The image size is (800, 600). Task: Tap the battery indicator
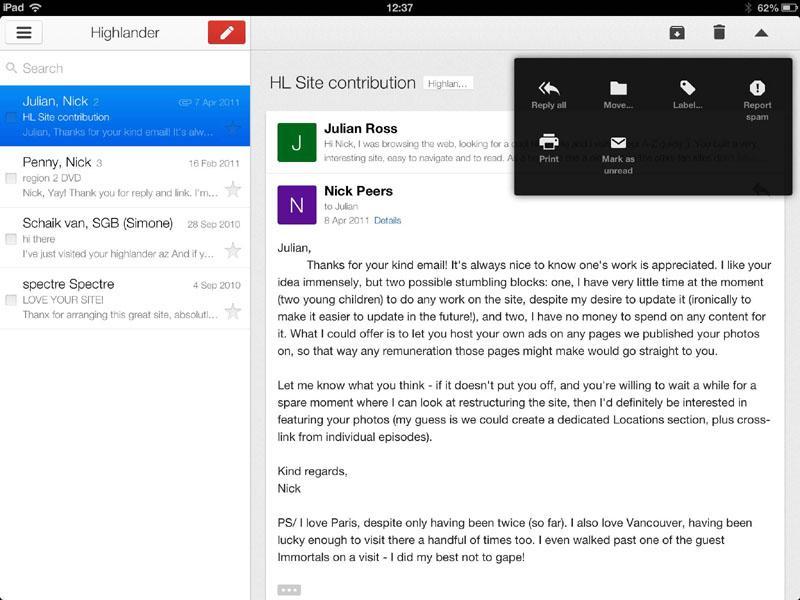tap(789, 8)
